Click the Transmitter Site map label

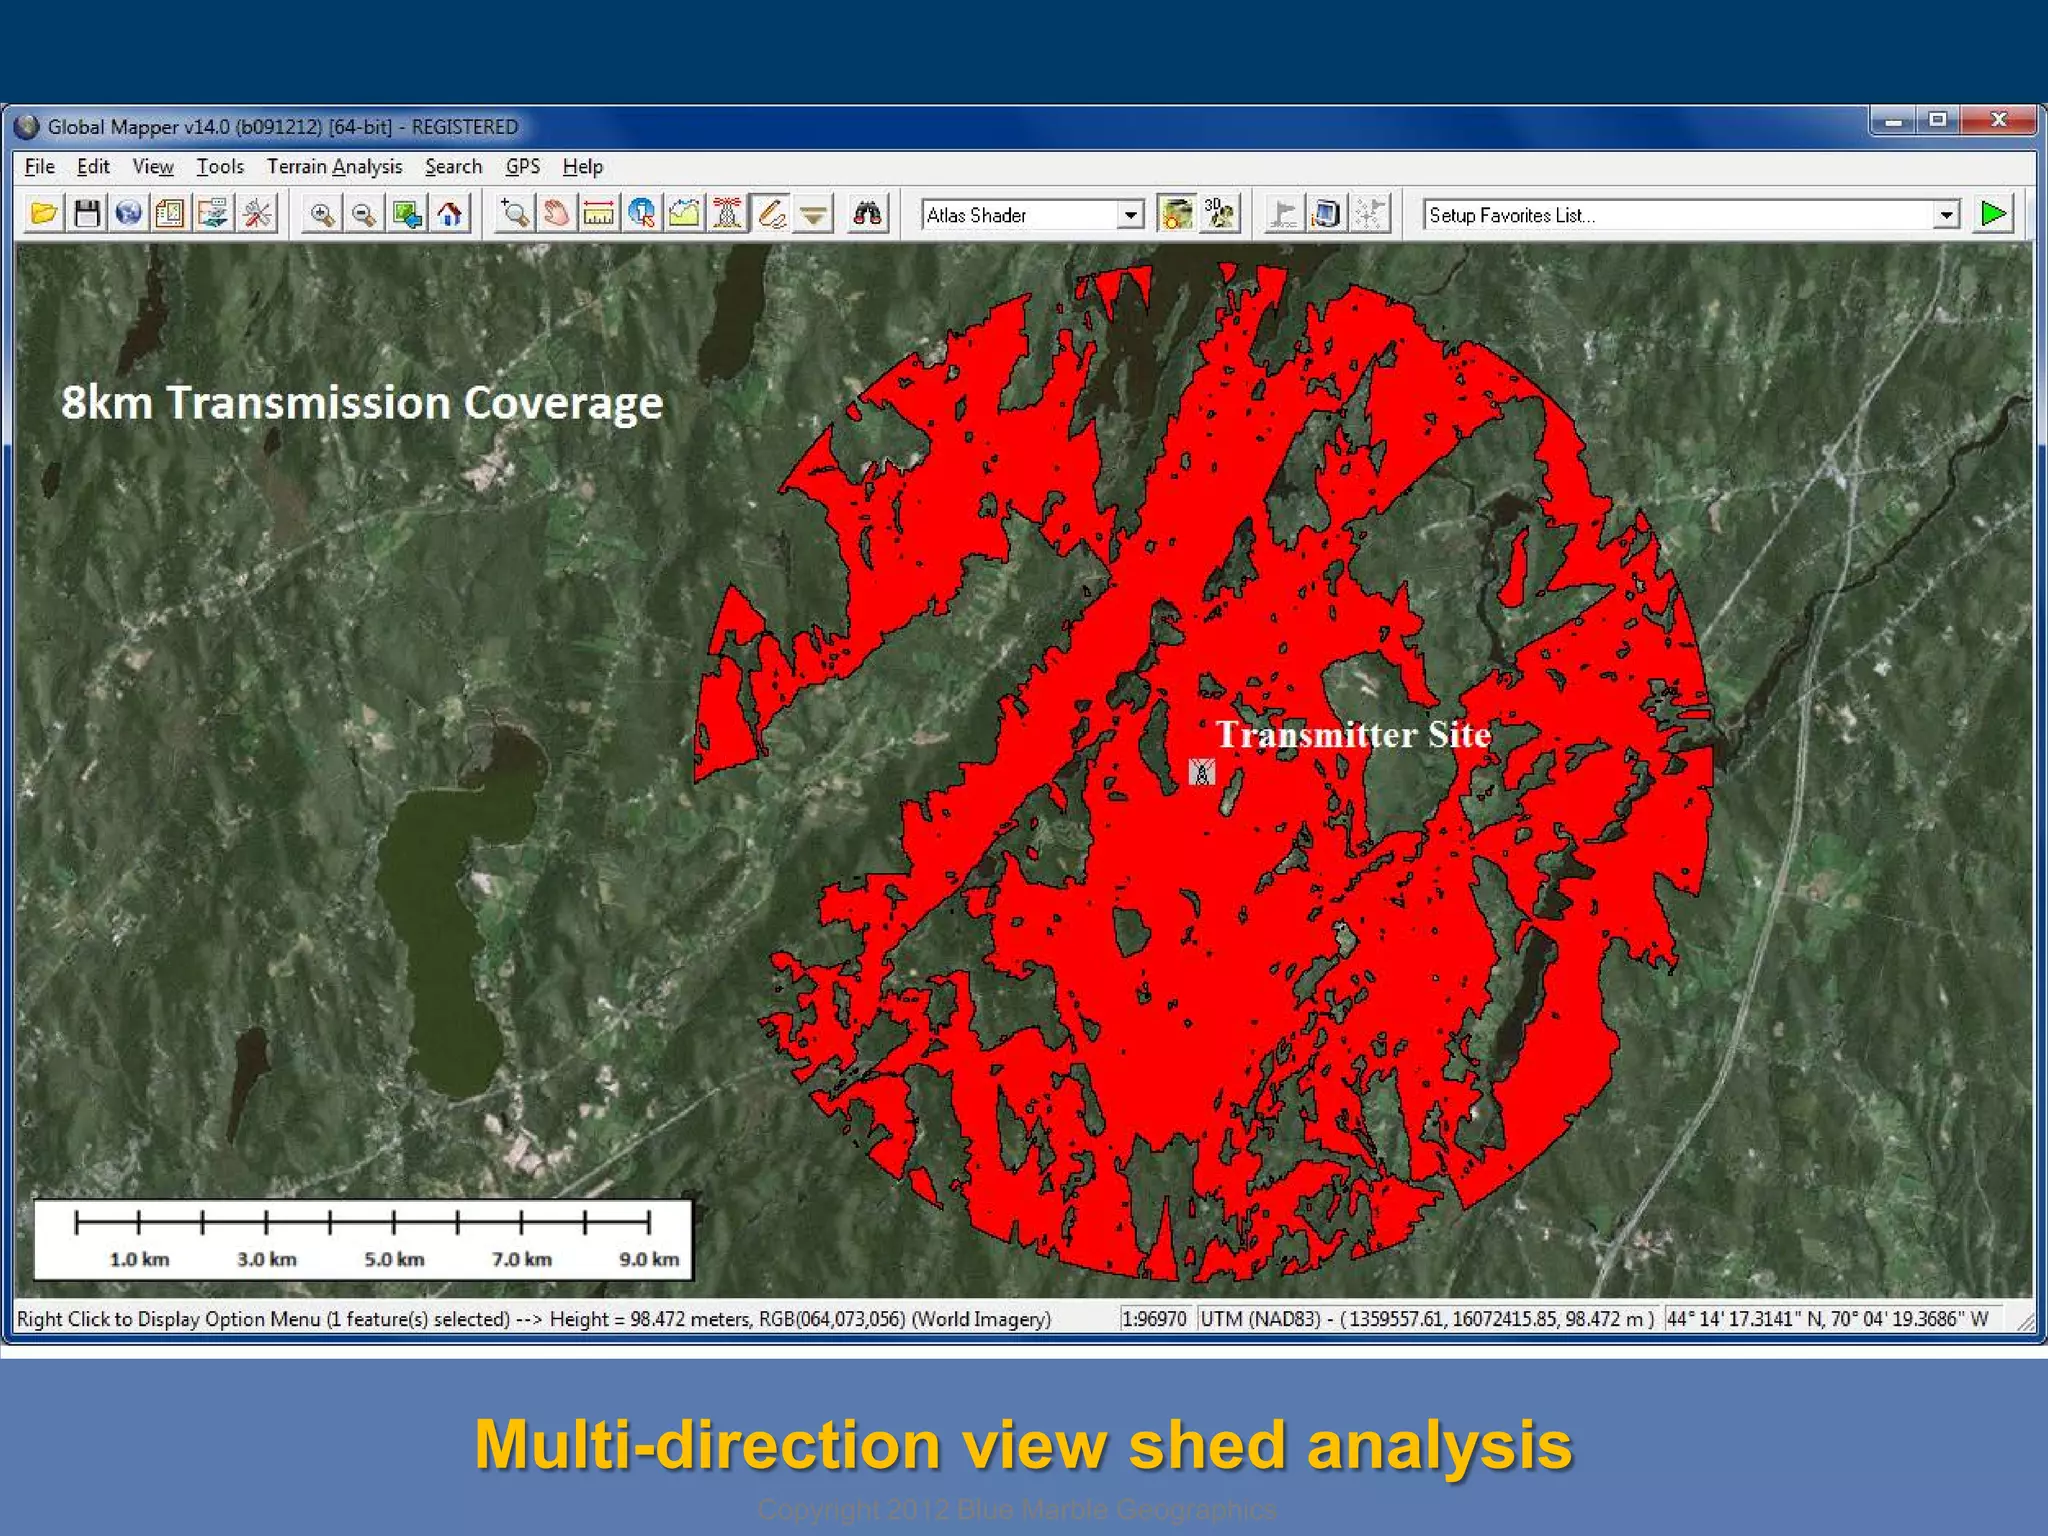click(x=1354, y=735)
